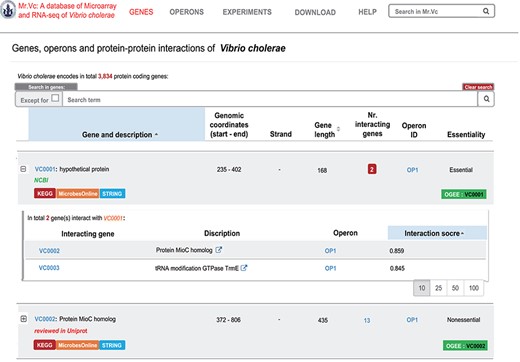Open MicrobesOnline badge for VC0001
This screenshot has height=362, width=520.
tap(78, 194)
